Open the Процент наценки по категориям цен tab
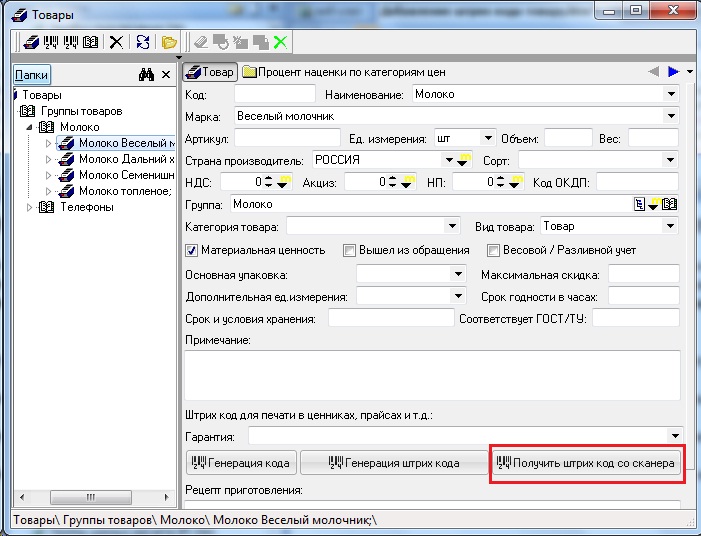The height and width of the screenshot is (536, 701). click(x=344, y=72)
